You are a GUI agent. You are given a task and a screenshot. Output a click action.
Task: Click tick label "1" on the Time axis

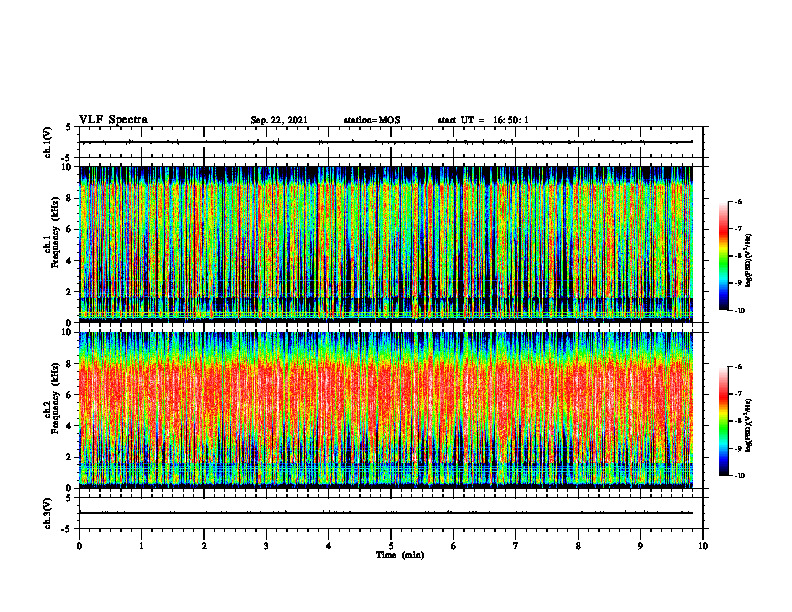(x=141, y=546)
